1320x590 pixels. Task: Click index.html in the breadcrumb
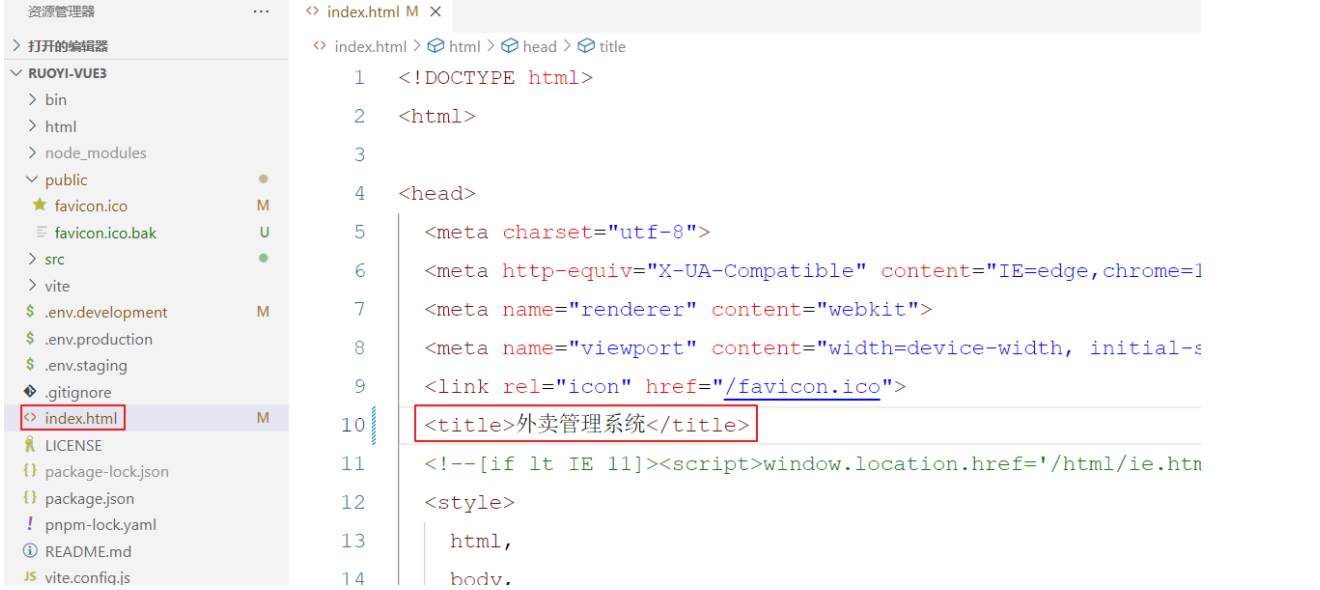[x=370, y=46]
